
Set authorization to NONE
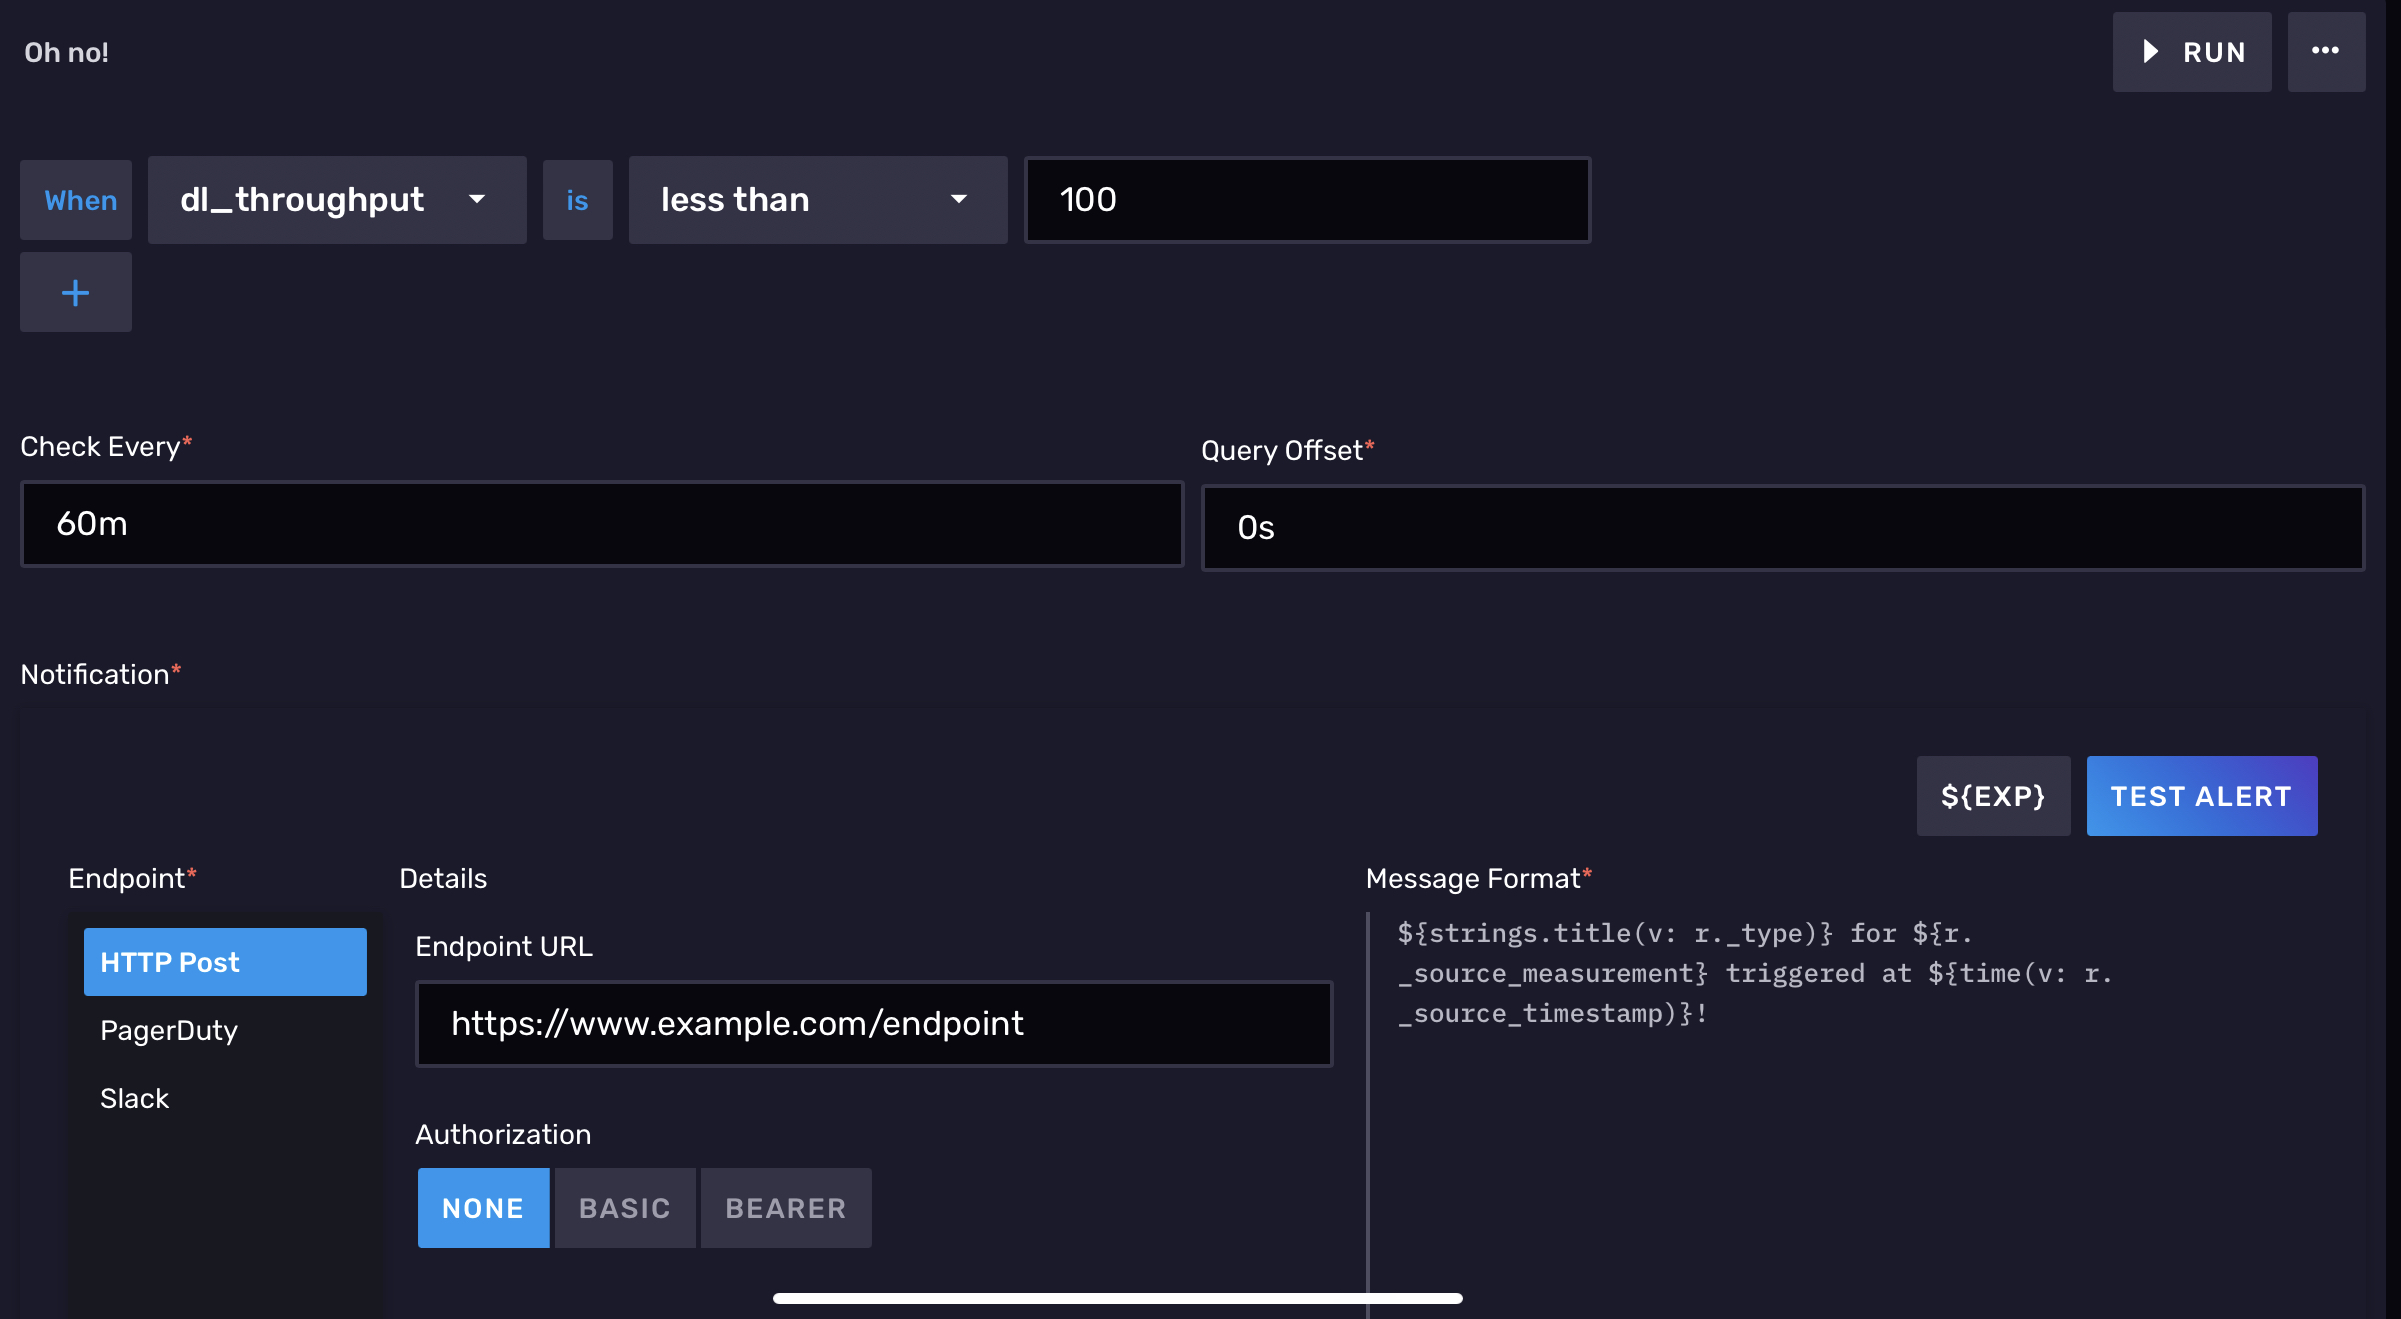[x=483, y=1208]
